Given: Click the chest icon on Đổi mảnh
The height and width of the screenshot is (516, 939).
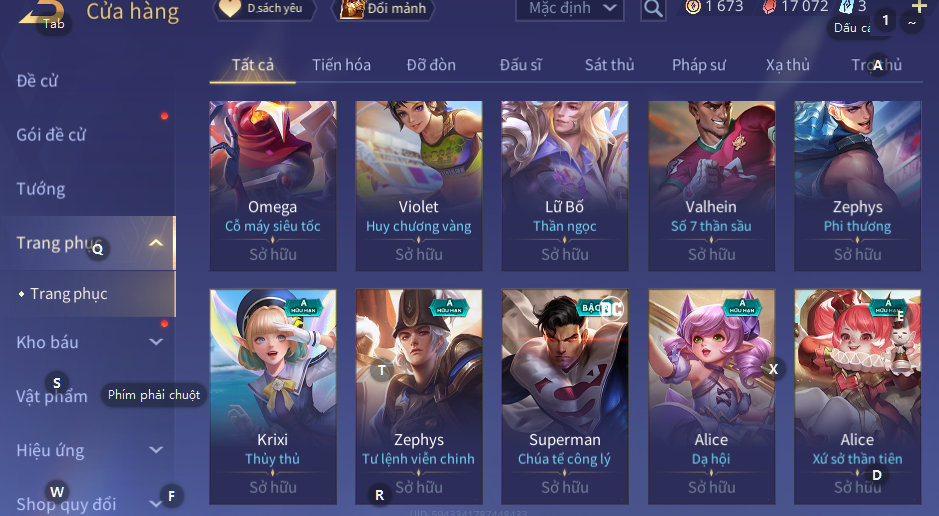Looking at the screenshot, I should pyautogui.click(x=352, y=8).
